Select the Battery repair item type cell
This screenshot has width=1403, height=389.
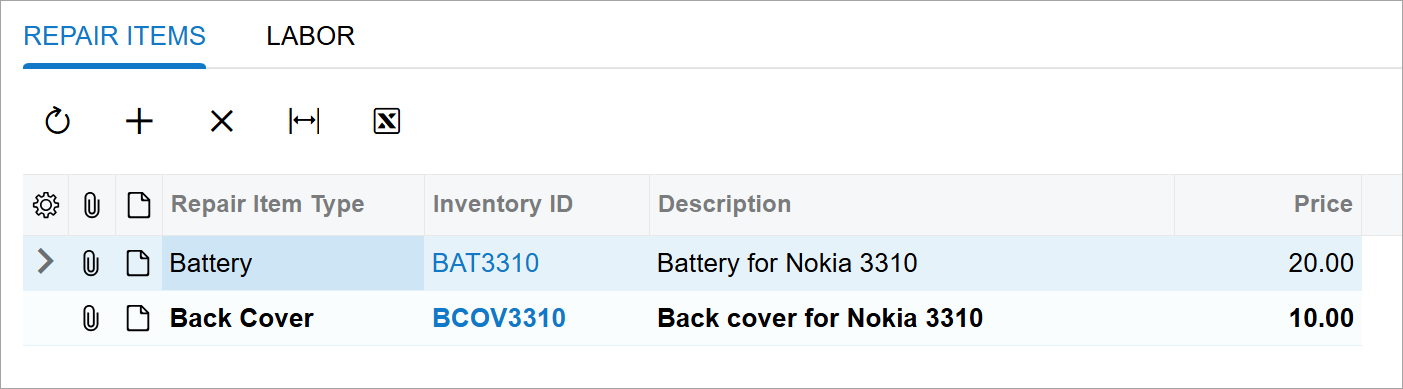click(x=293, y=263)
